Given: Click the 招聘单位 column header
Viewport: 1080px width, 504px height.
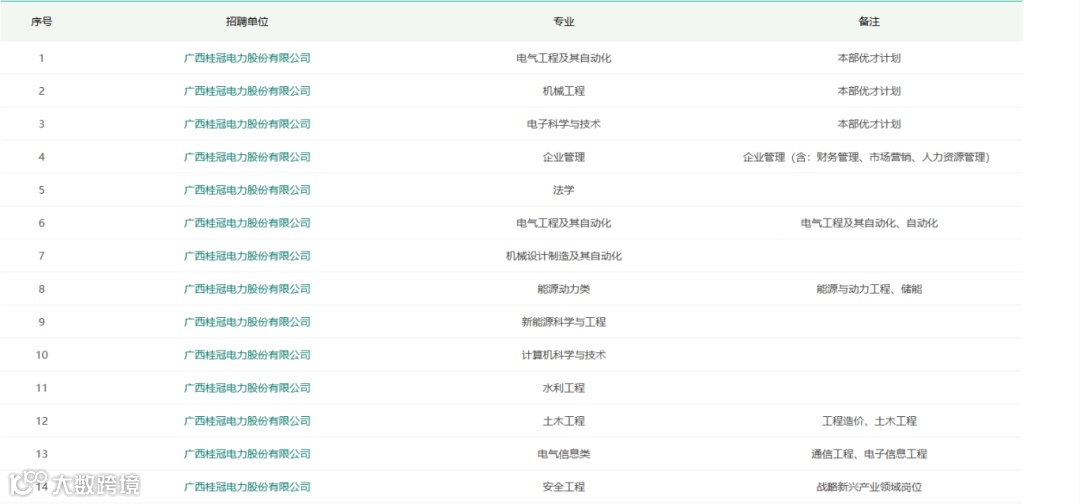Looking at the screenshot, I should click(x=247, y=21).
